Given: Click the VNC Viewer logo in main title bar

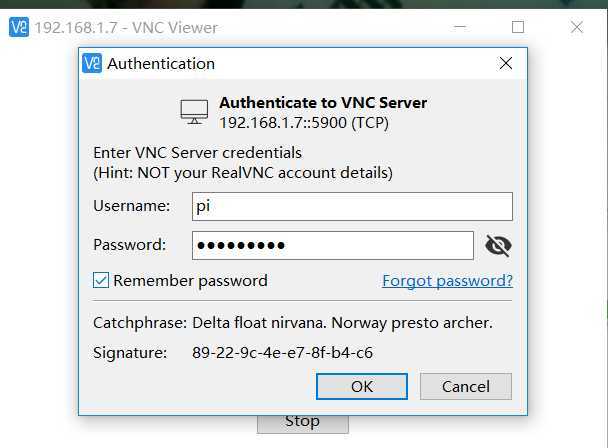Looking at the screenshot, I should pos(18,28).
